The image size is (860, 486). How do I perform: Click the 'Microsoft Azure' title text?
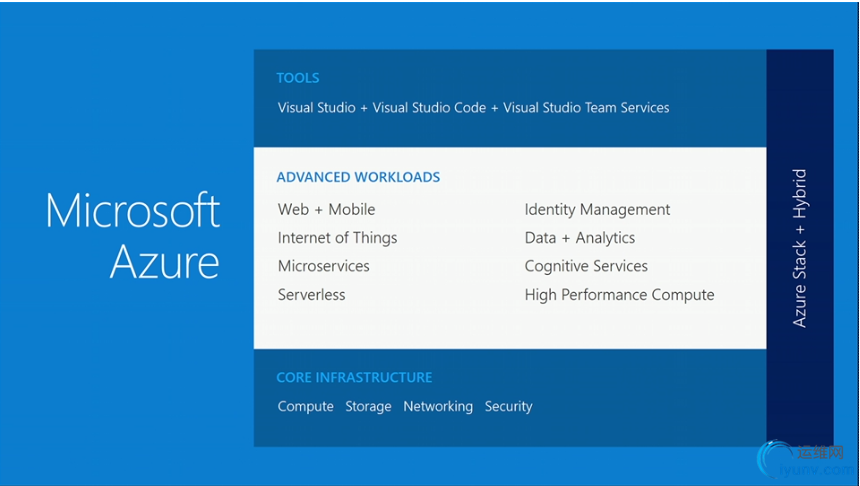(x=133, y=235)
